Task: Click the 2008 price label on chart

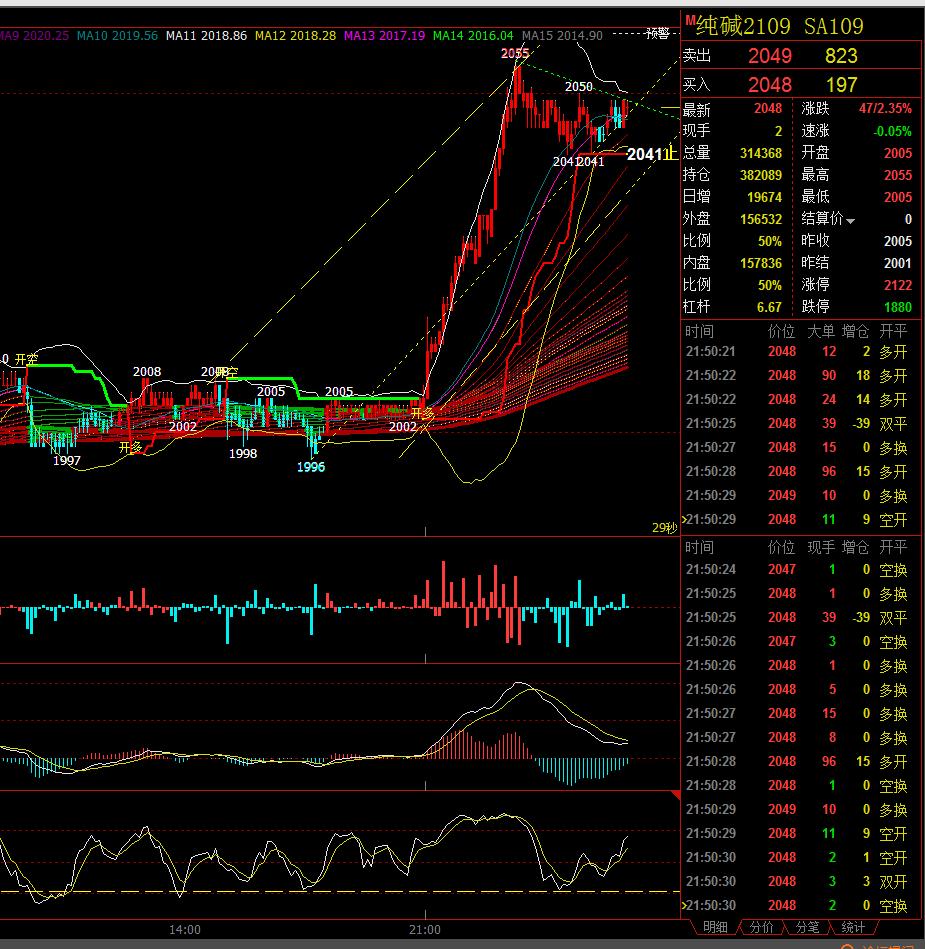Action: click(147, 372)
